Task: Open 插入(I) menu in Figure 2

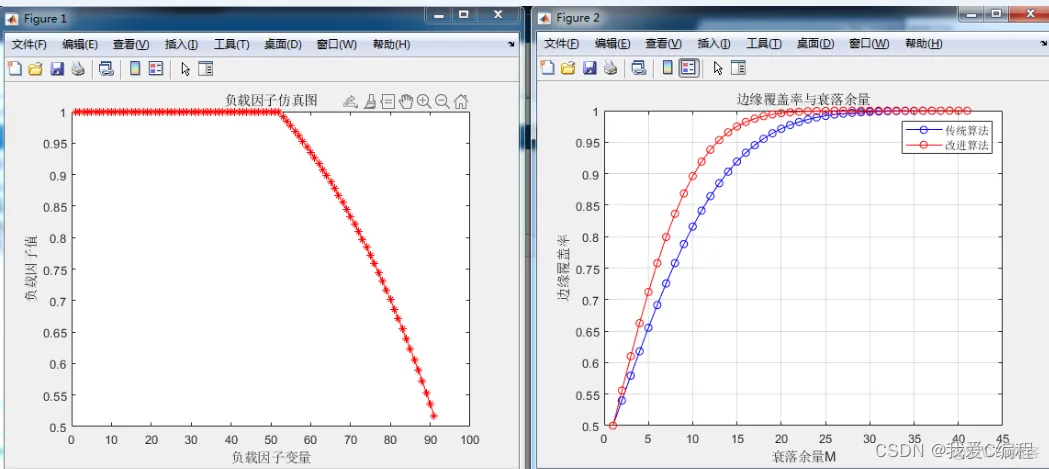Action: click(x=714, y=43)
